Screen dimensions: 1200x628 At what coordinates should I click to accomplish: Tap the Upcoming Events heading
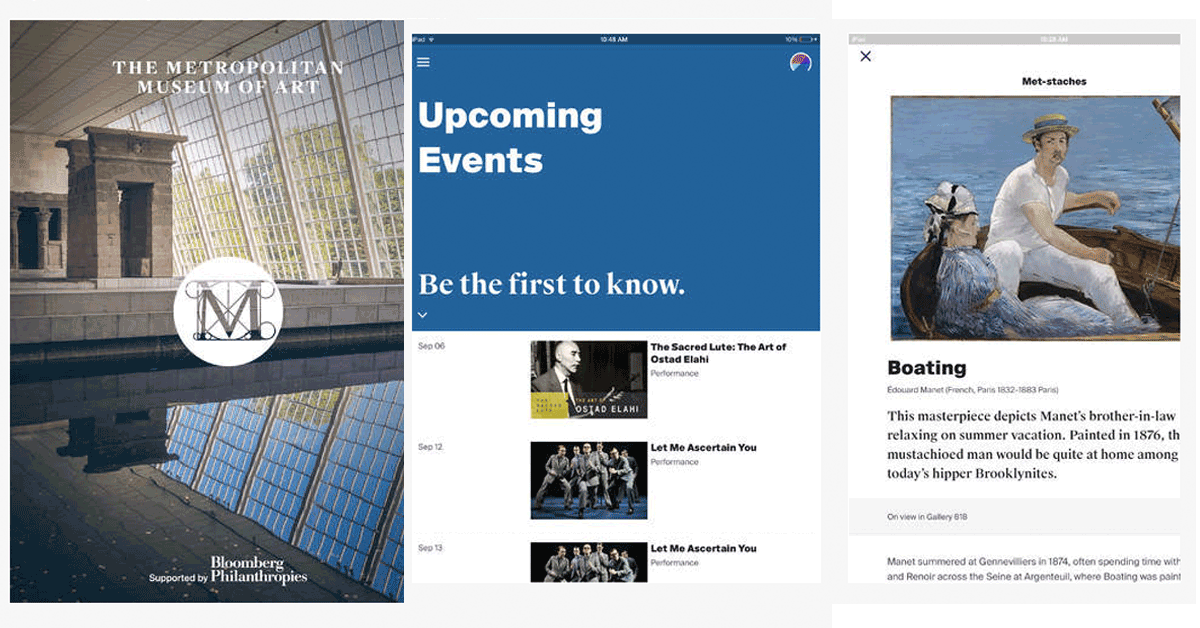[510, 138]
